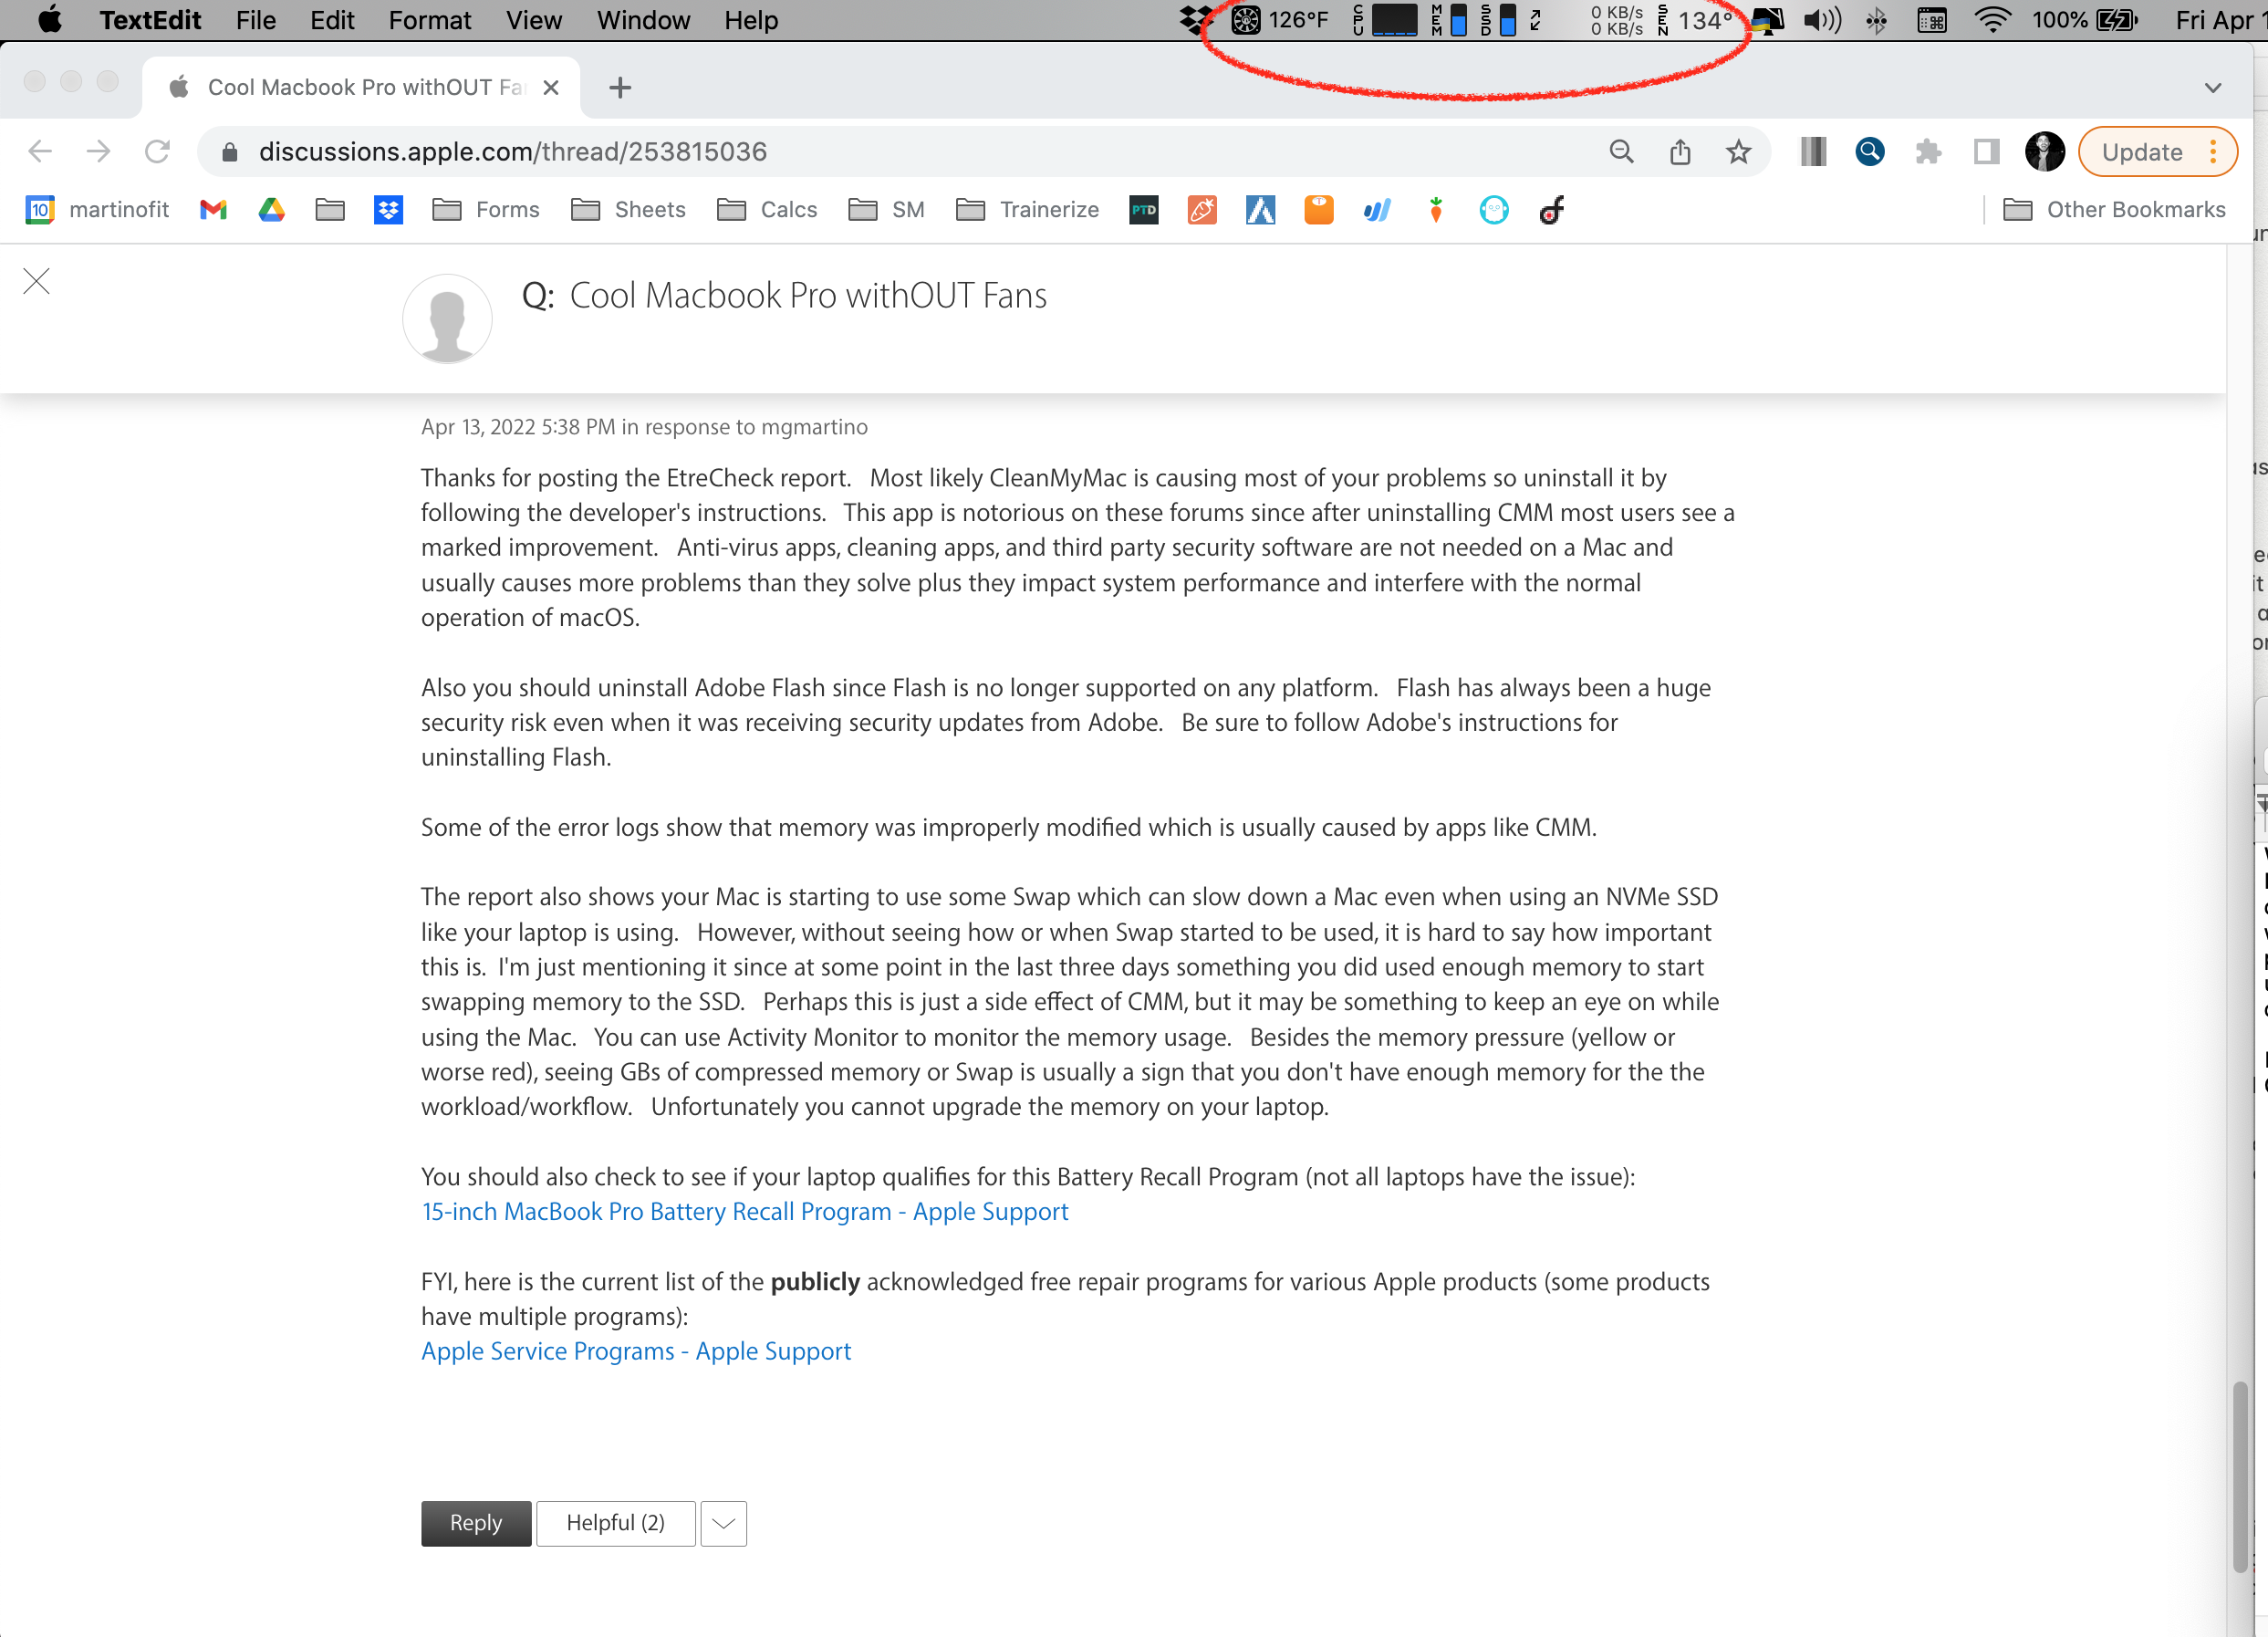Click the Chrome reload page icon
2268x1637 pixels.
157,152
